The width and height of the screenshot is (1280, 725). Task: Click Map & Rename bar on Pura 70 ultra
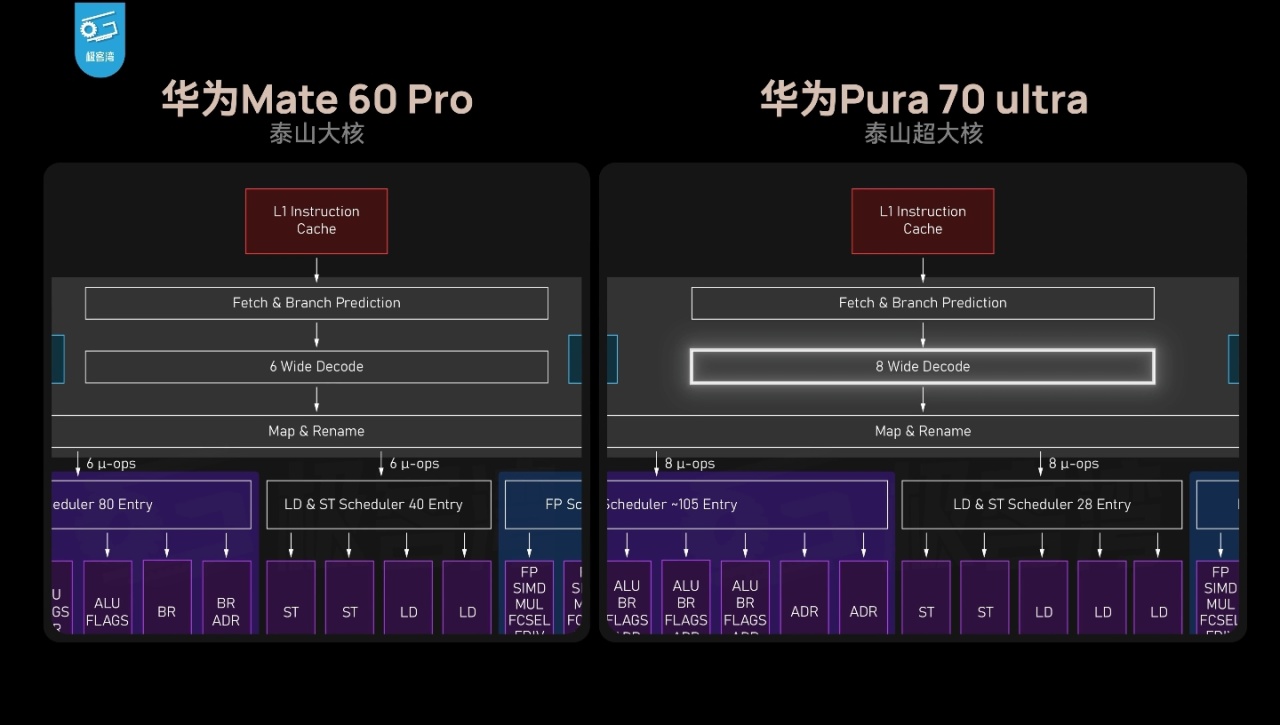tap(922, 431)
